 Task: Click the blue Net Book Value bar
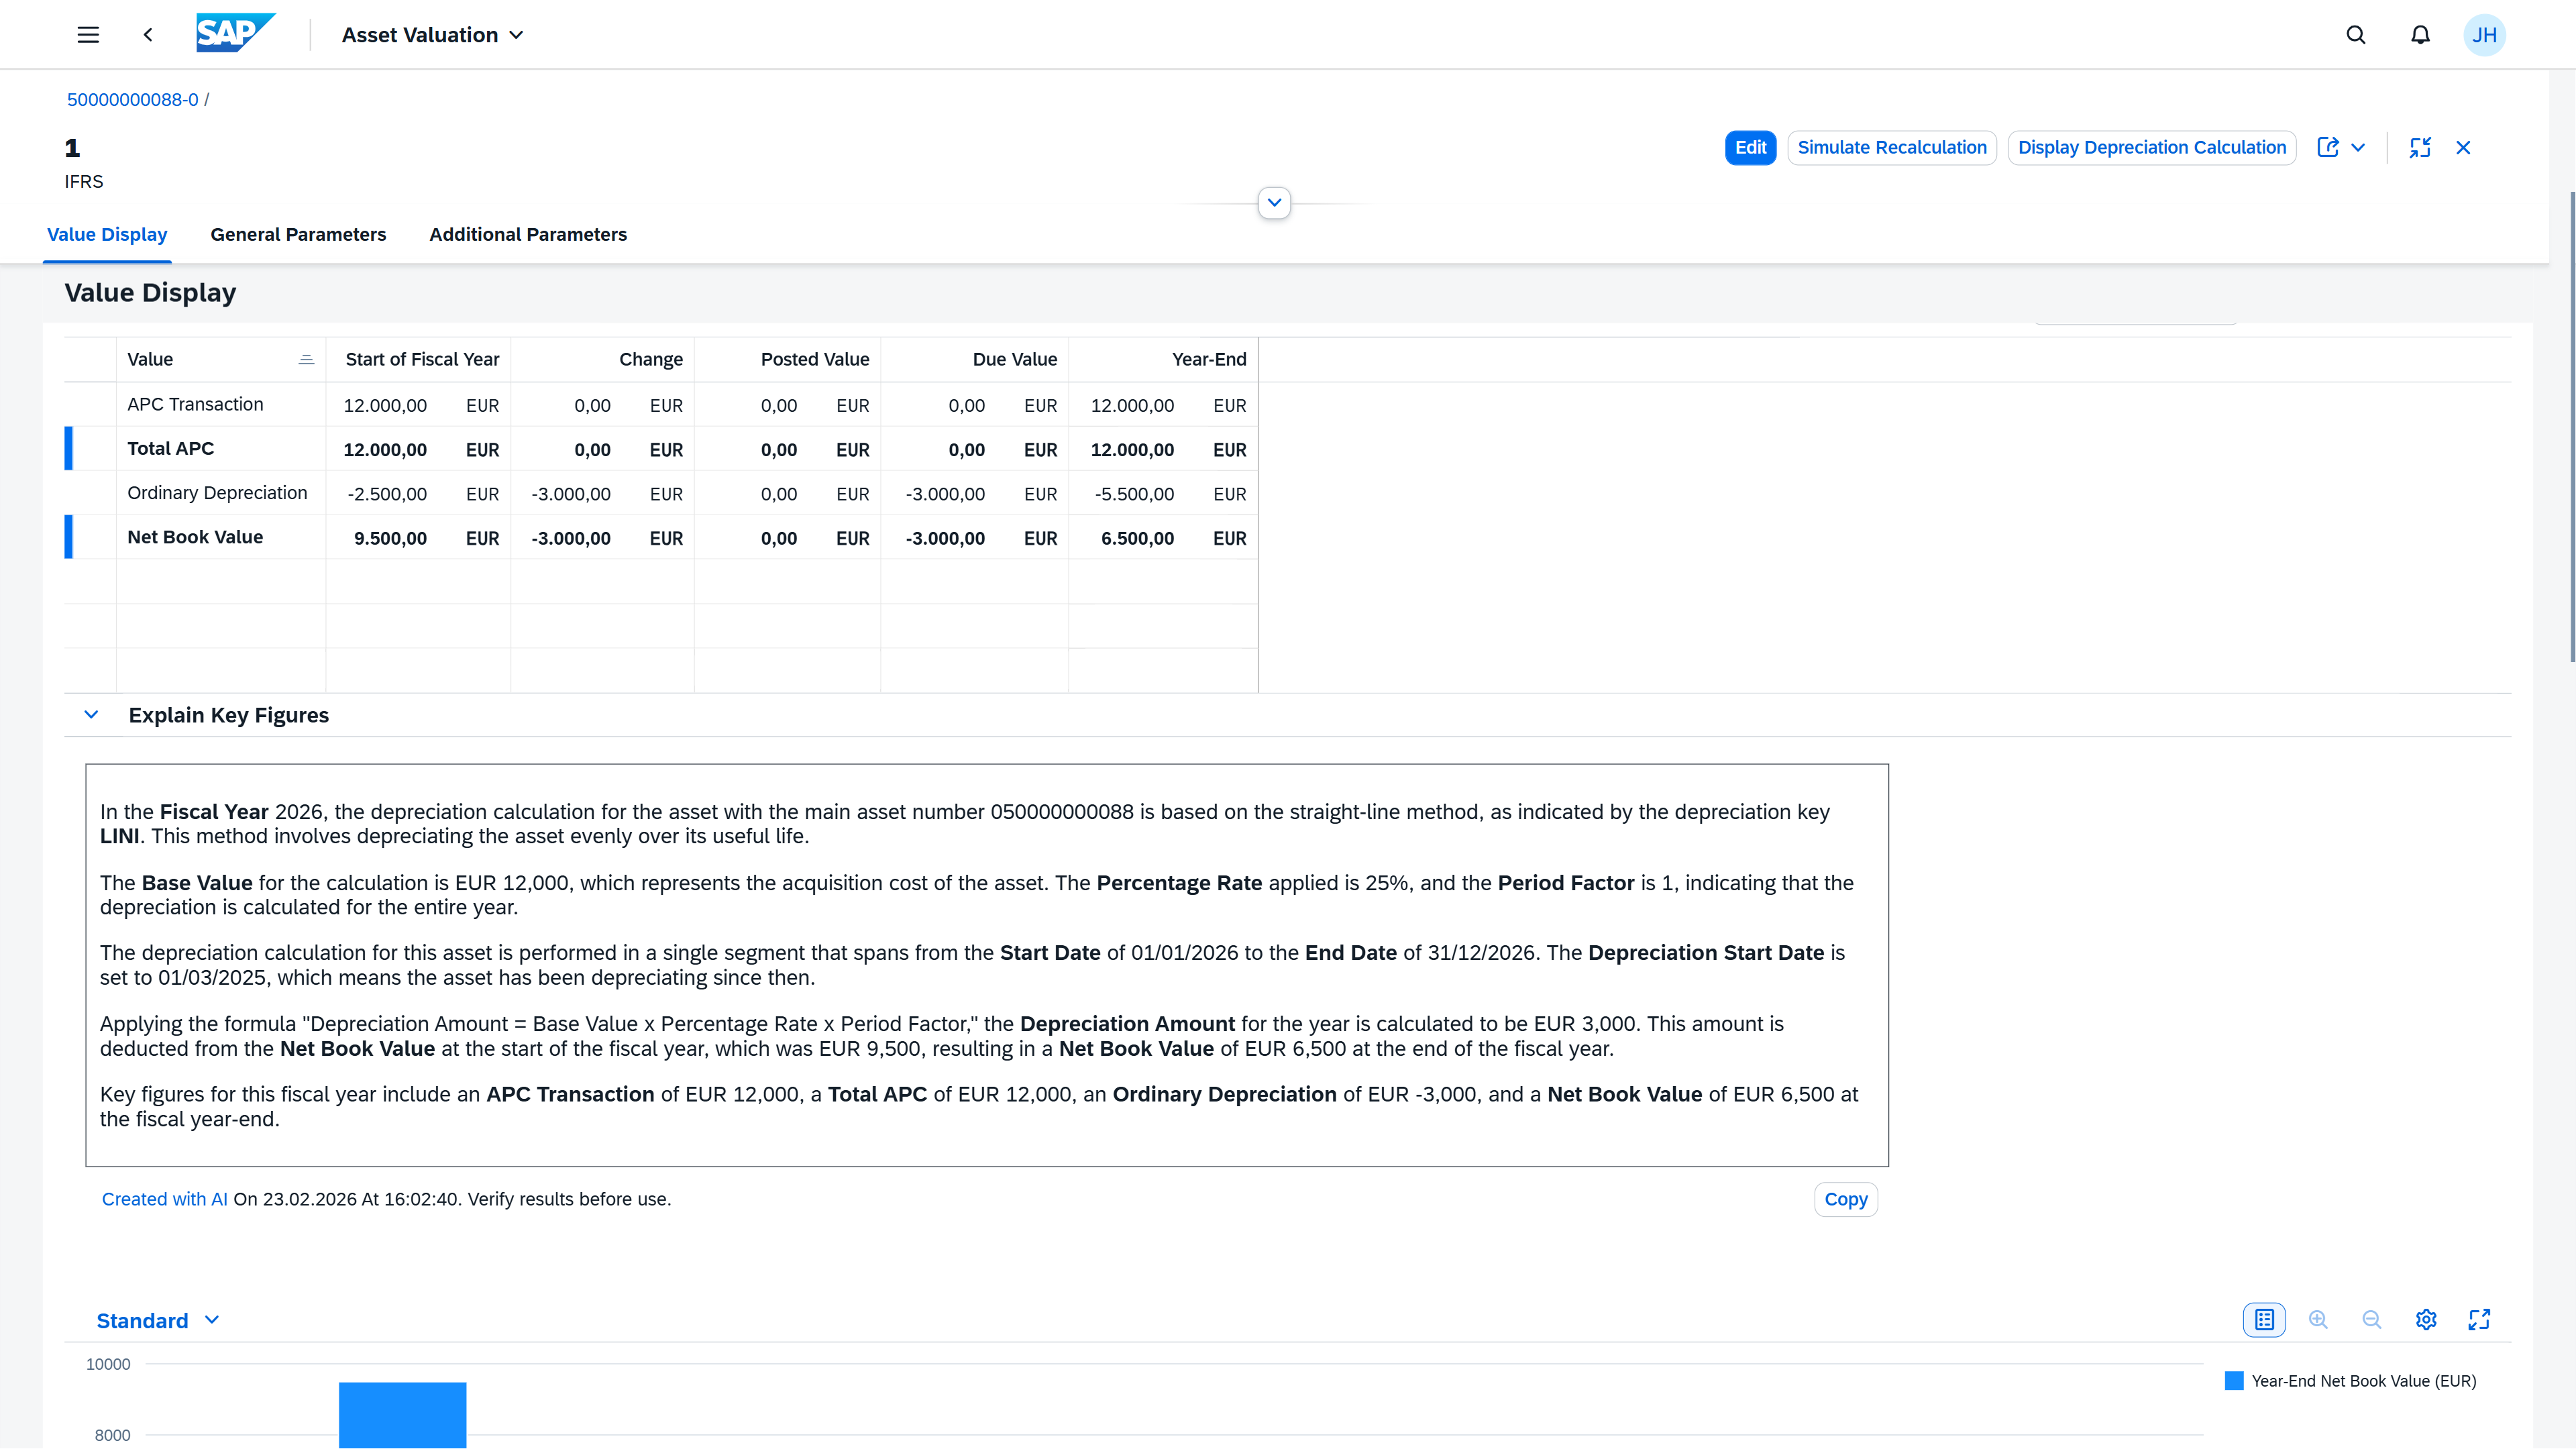tap(402, 1414)
